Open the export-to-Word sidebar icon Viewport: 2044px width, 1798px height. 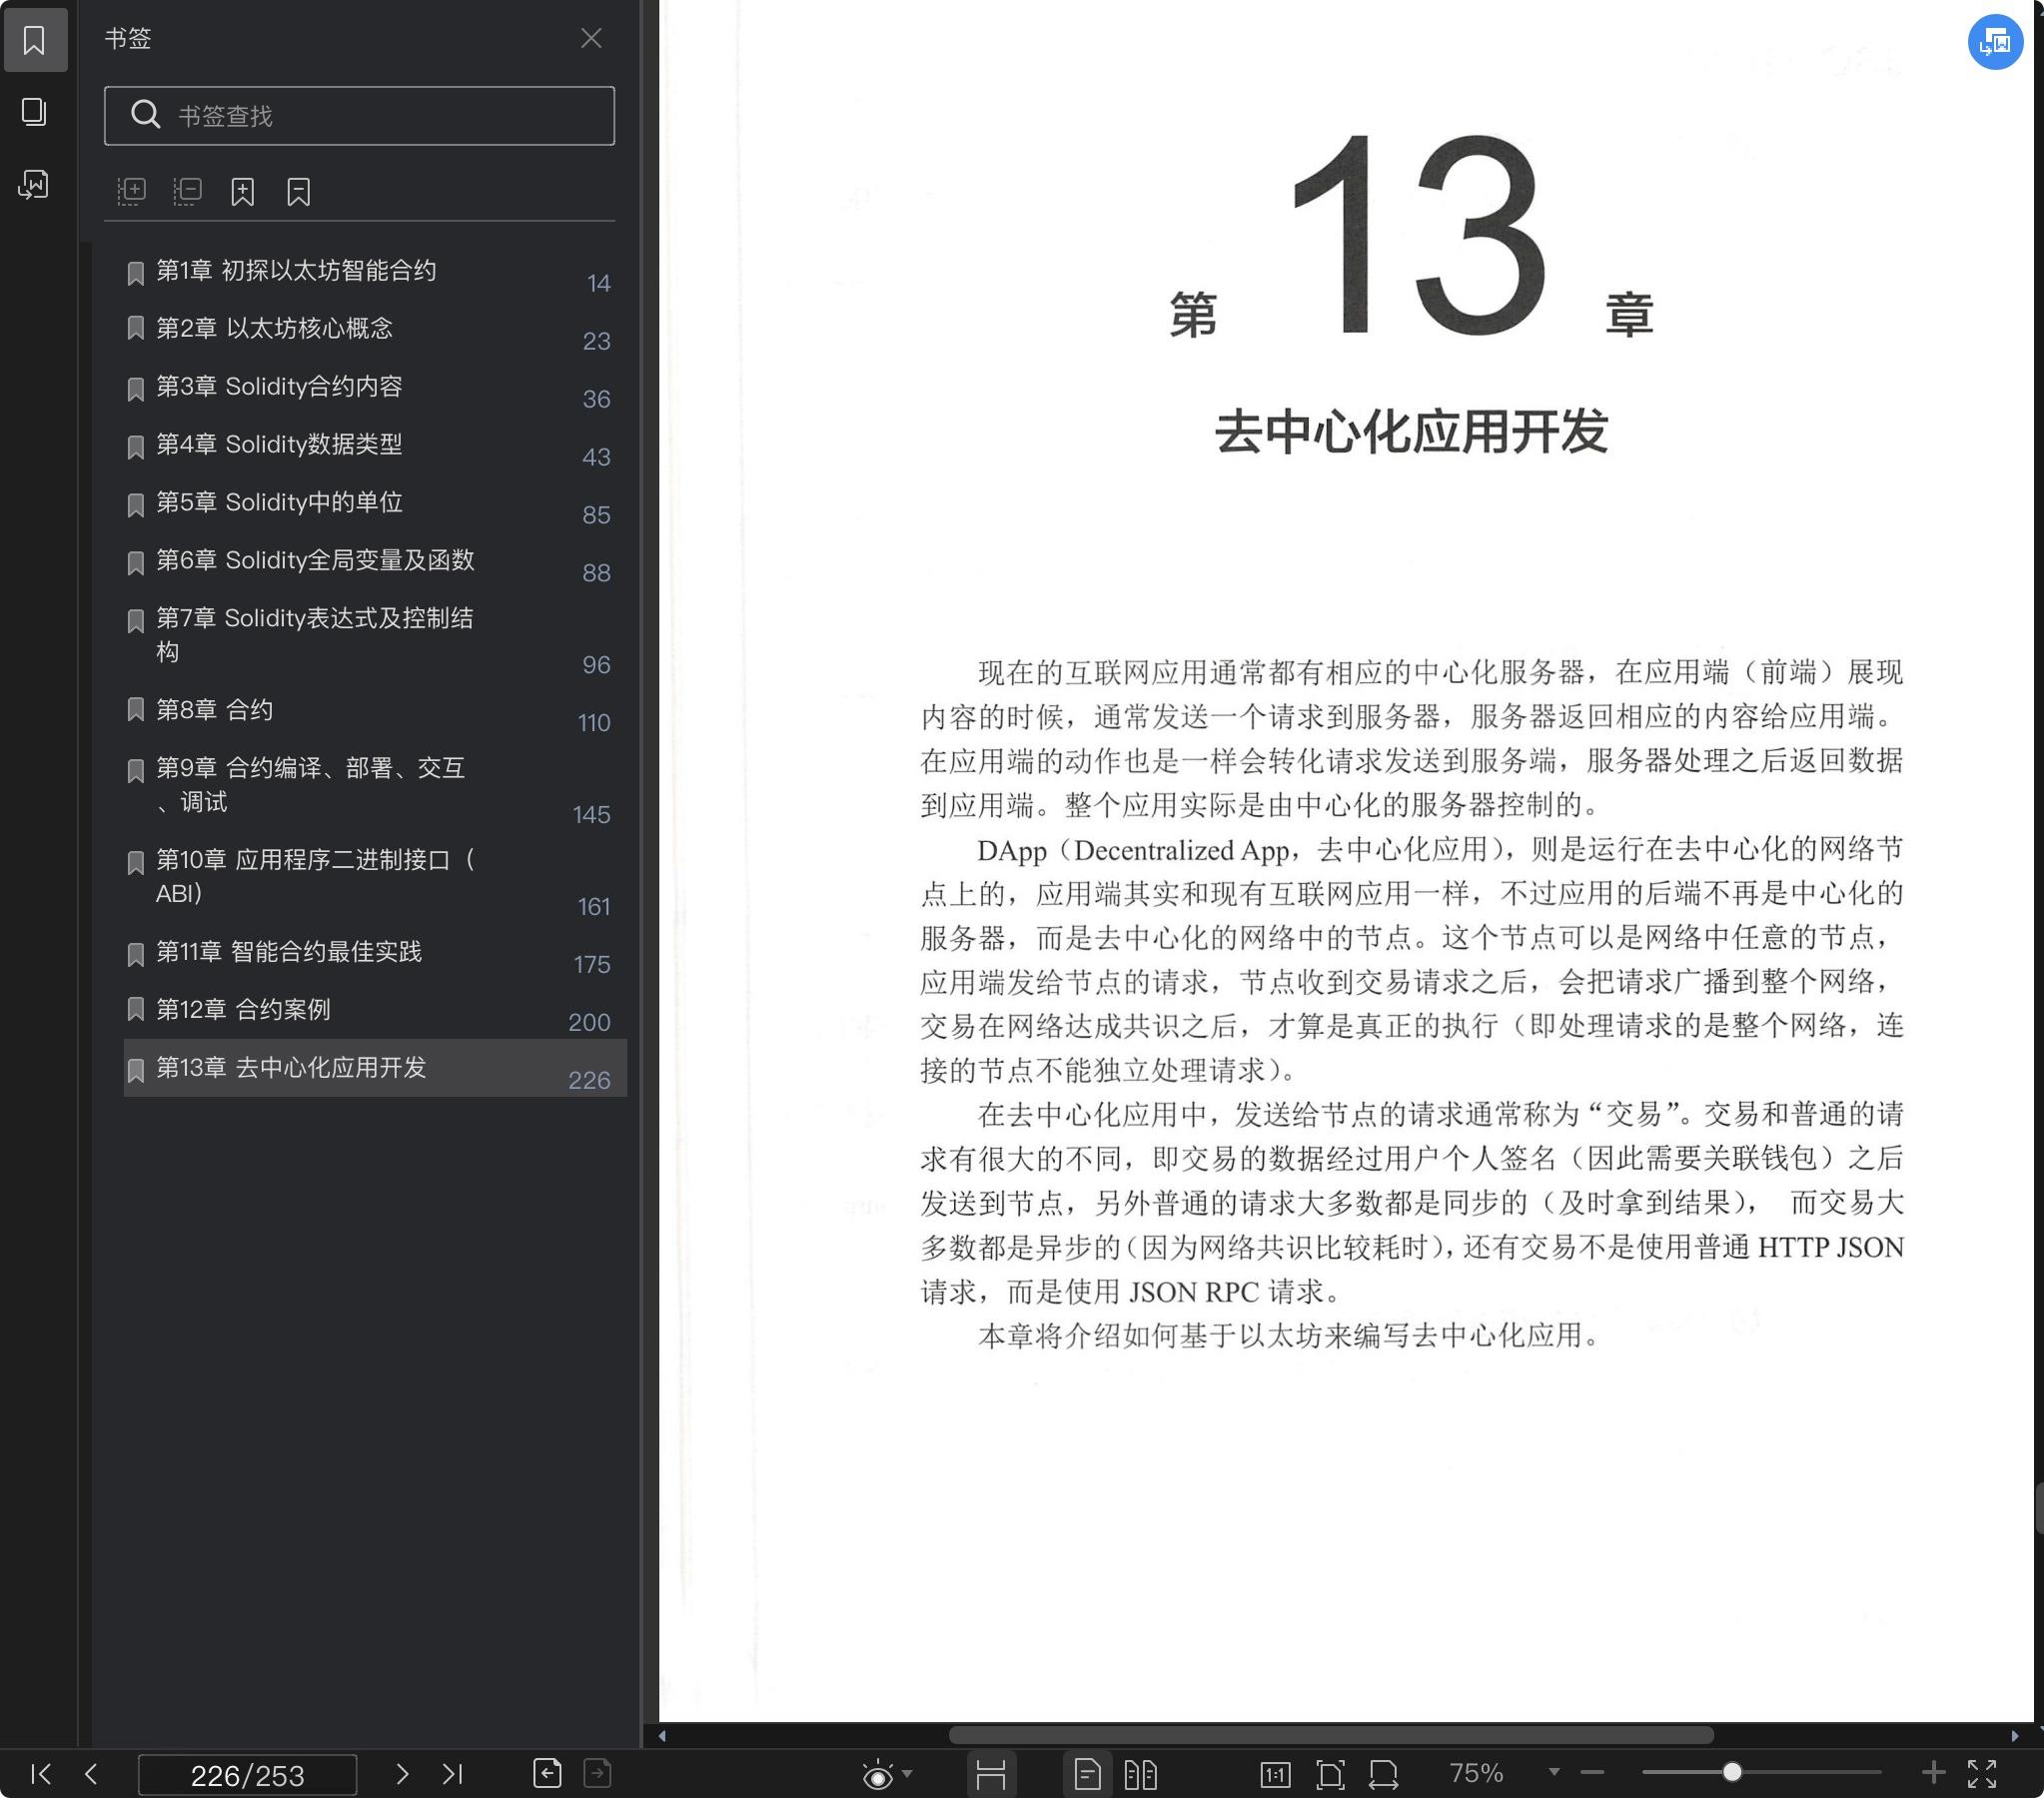point(35,185)
